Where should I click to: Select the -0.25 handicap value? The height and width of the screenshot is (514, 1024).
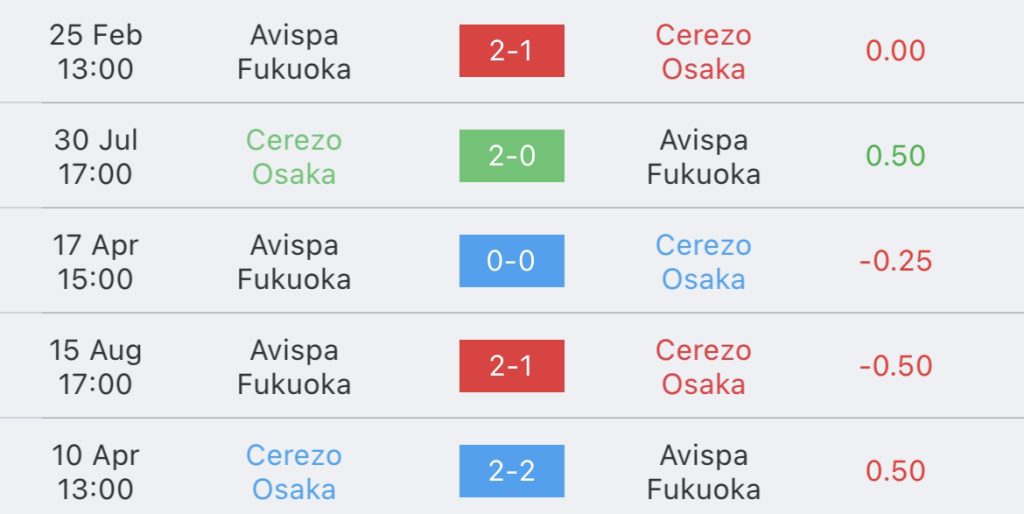[895, 261]
